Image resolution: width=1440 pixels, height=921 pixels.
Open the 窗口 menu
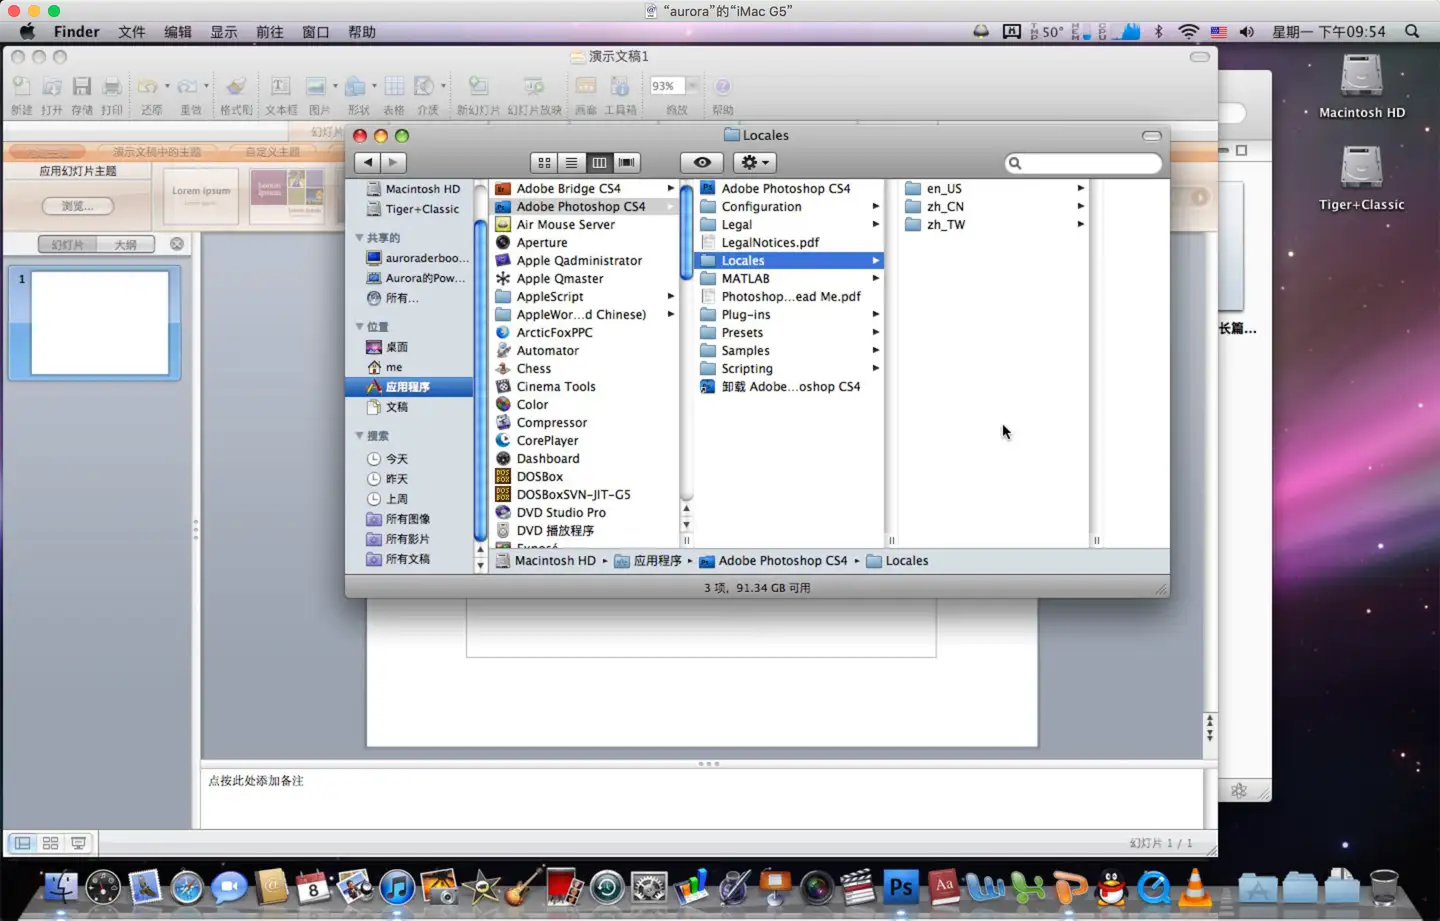tap(316, 32)
